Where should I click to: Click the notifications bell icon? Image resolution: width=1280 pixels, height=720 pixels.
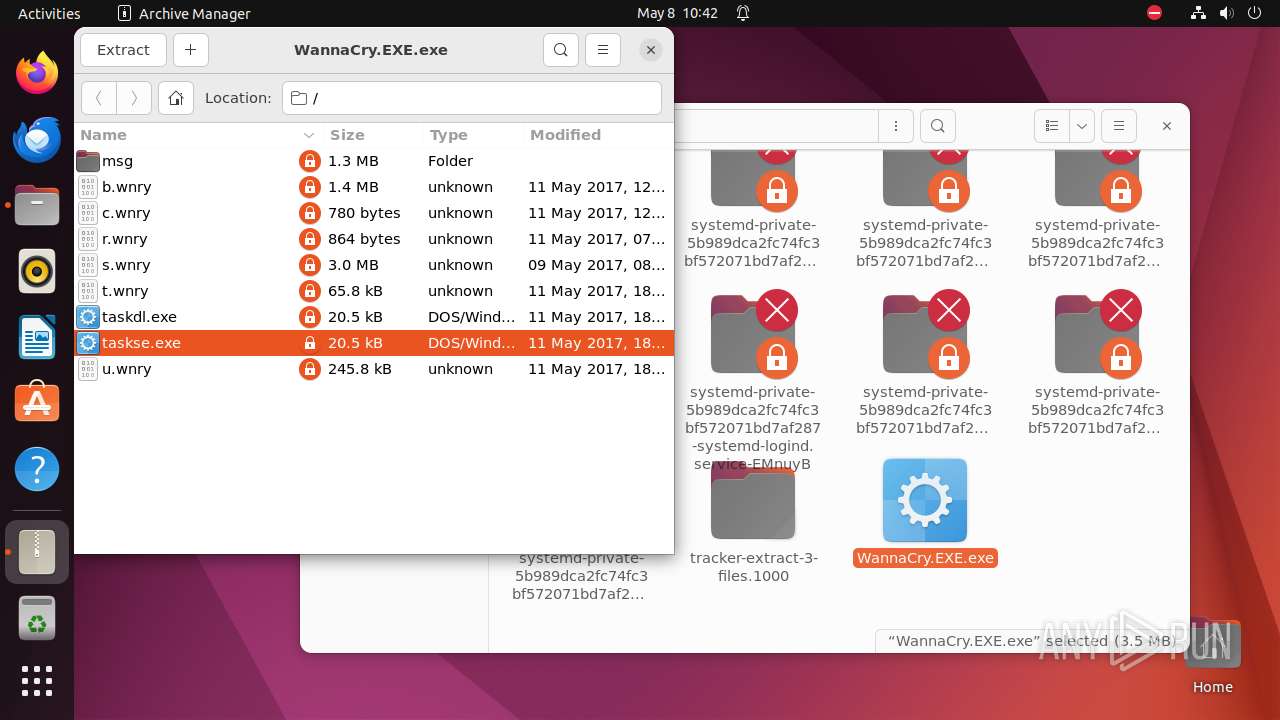[x=743, y=13]
